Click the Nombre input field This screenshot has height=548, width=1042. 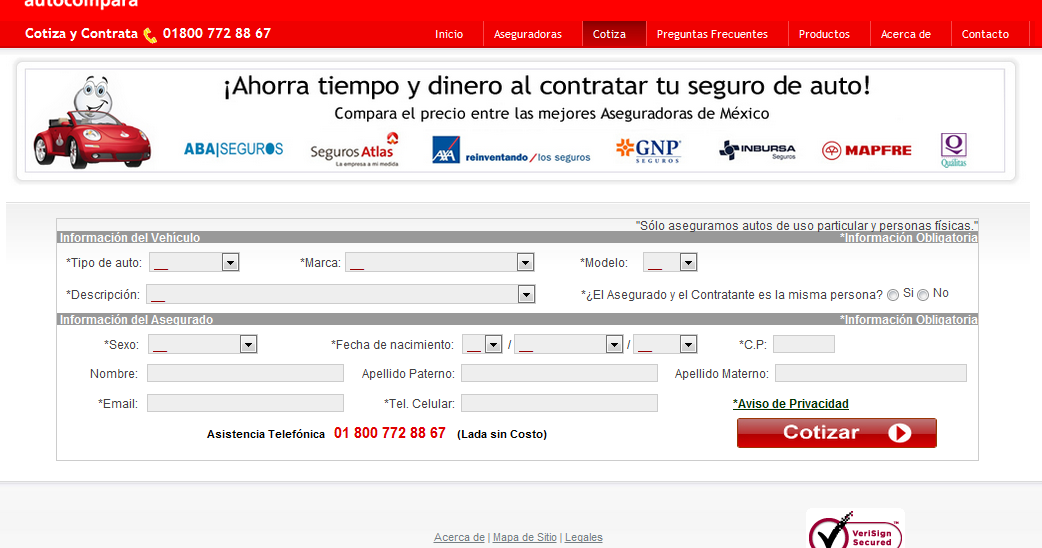click(x=245, y=373)
